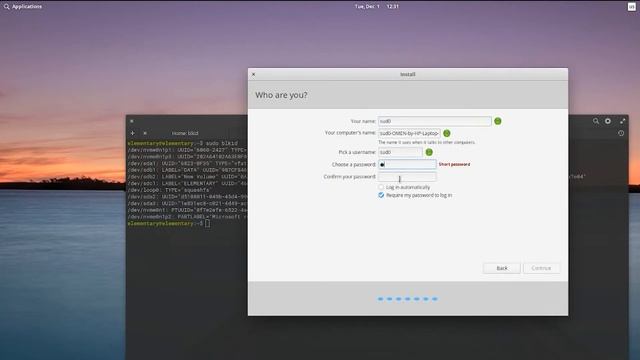Viewport: 640px width, 360px height.
Task: Close the Install window
Action: [x=253, y=74]
